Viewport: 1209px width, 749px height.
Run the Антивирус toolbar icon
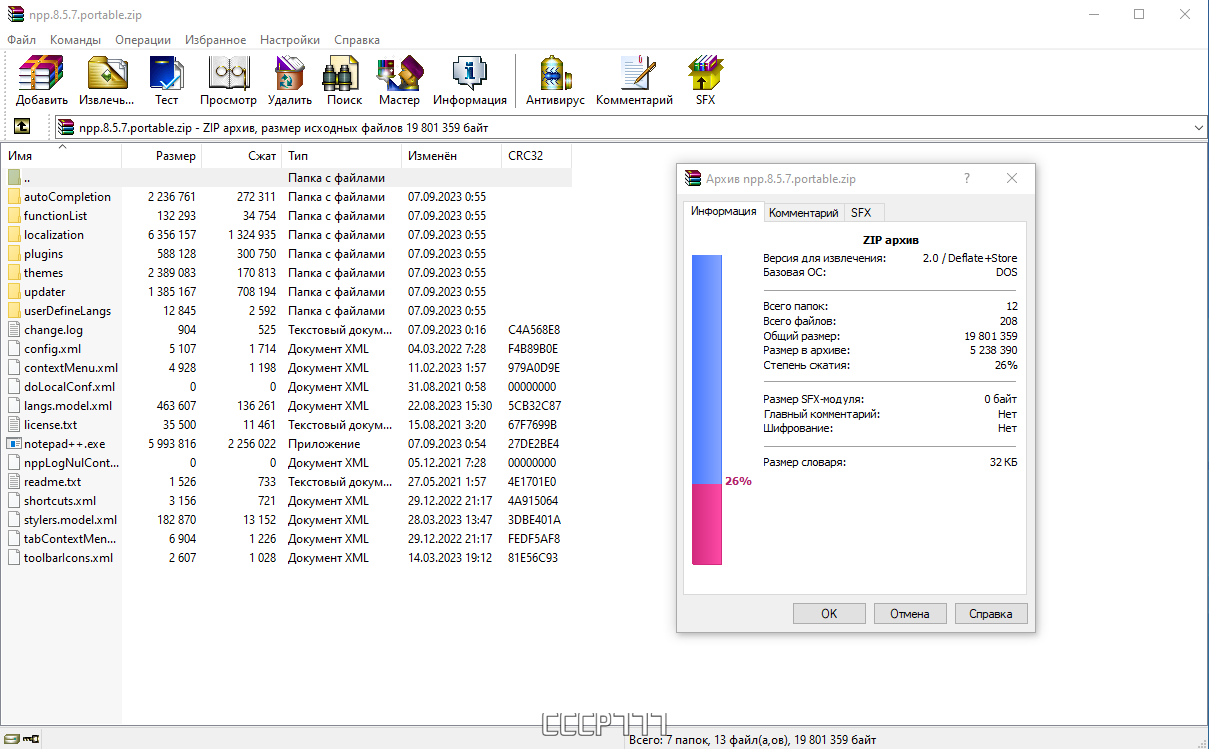[555, 74]
